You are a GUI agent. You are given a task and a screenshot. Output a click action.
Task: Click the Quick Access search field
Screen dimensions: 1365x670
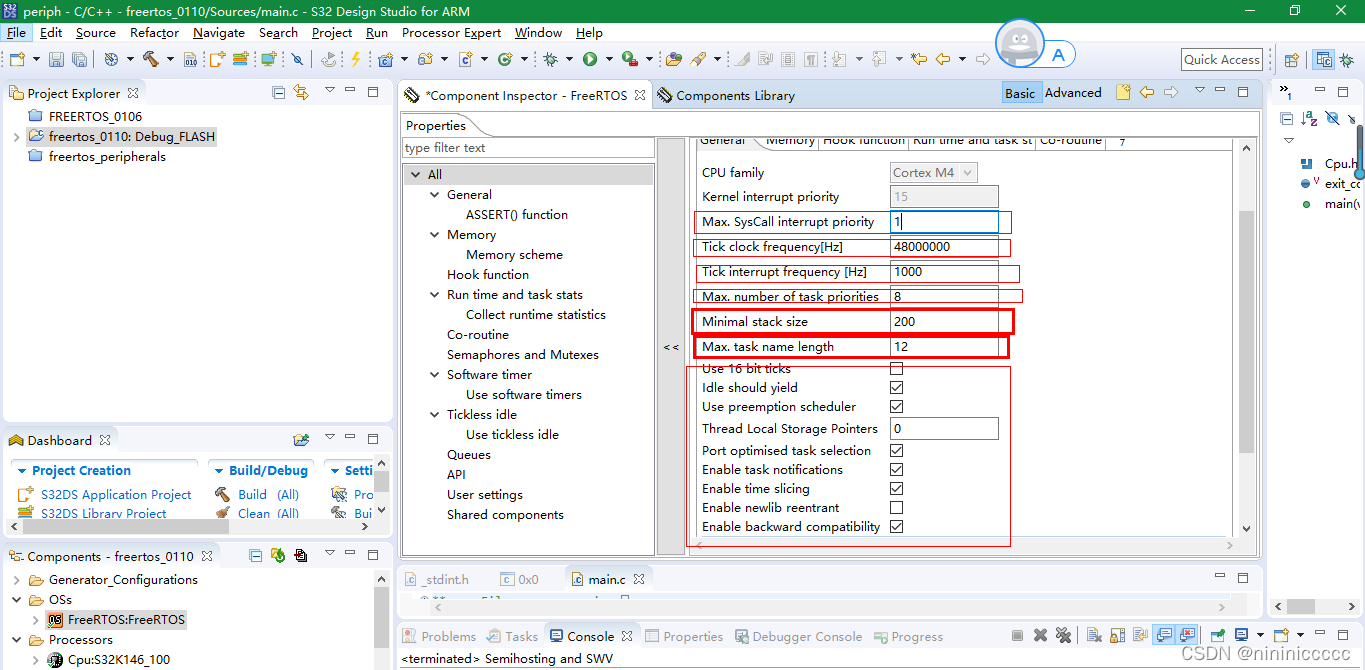[x=1221, y=60]
